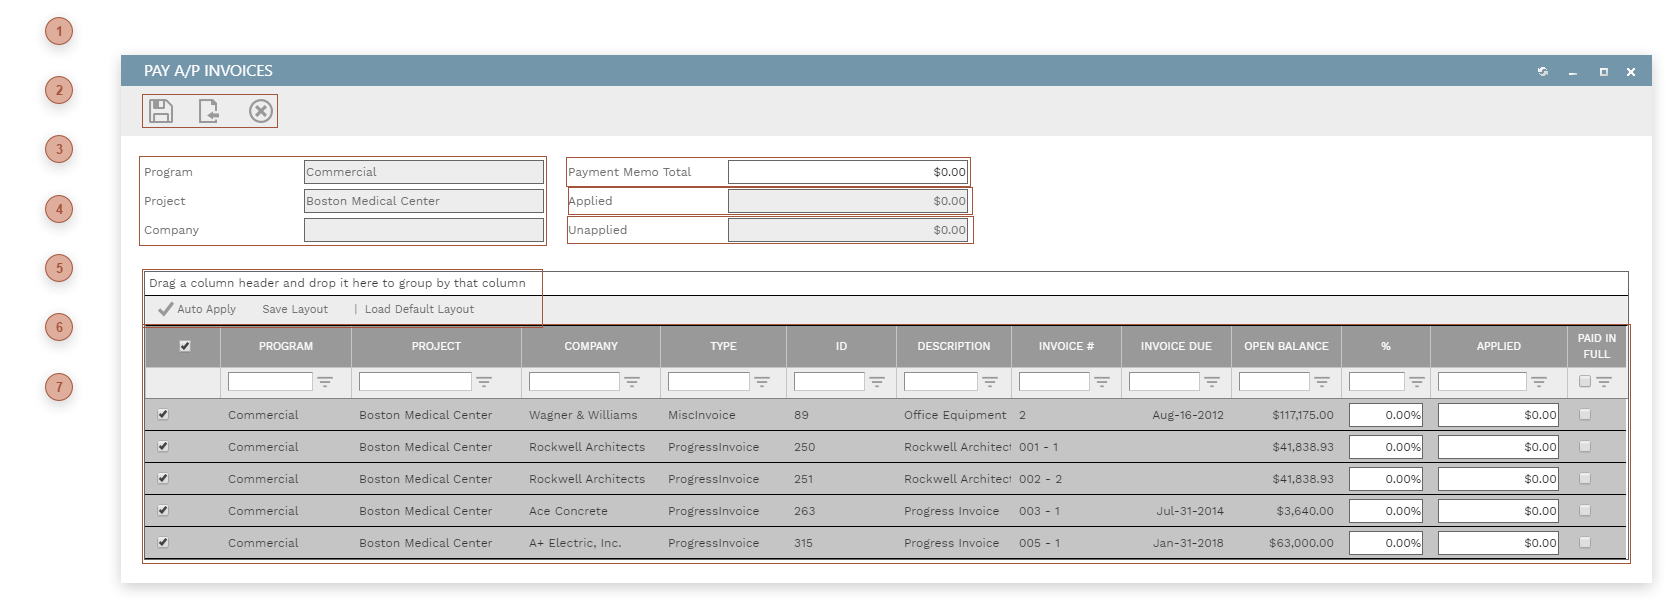1671x606 pixels.
Task: Click the Program field showing Commercial
Action: [424, 172]
